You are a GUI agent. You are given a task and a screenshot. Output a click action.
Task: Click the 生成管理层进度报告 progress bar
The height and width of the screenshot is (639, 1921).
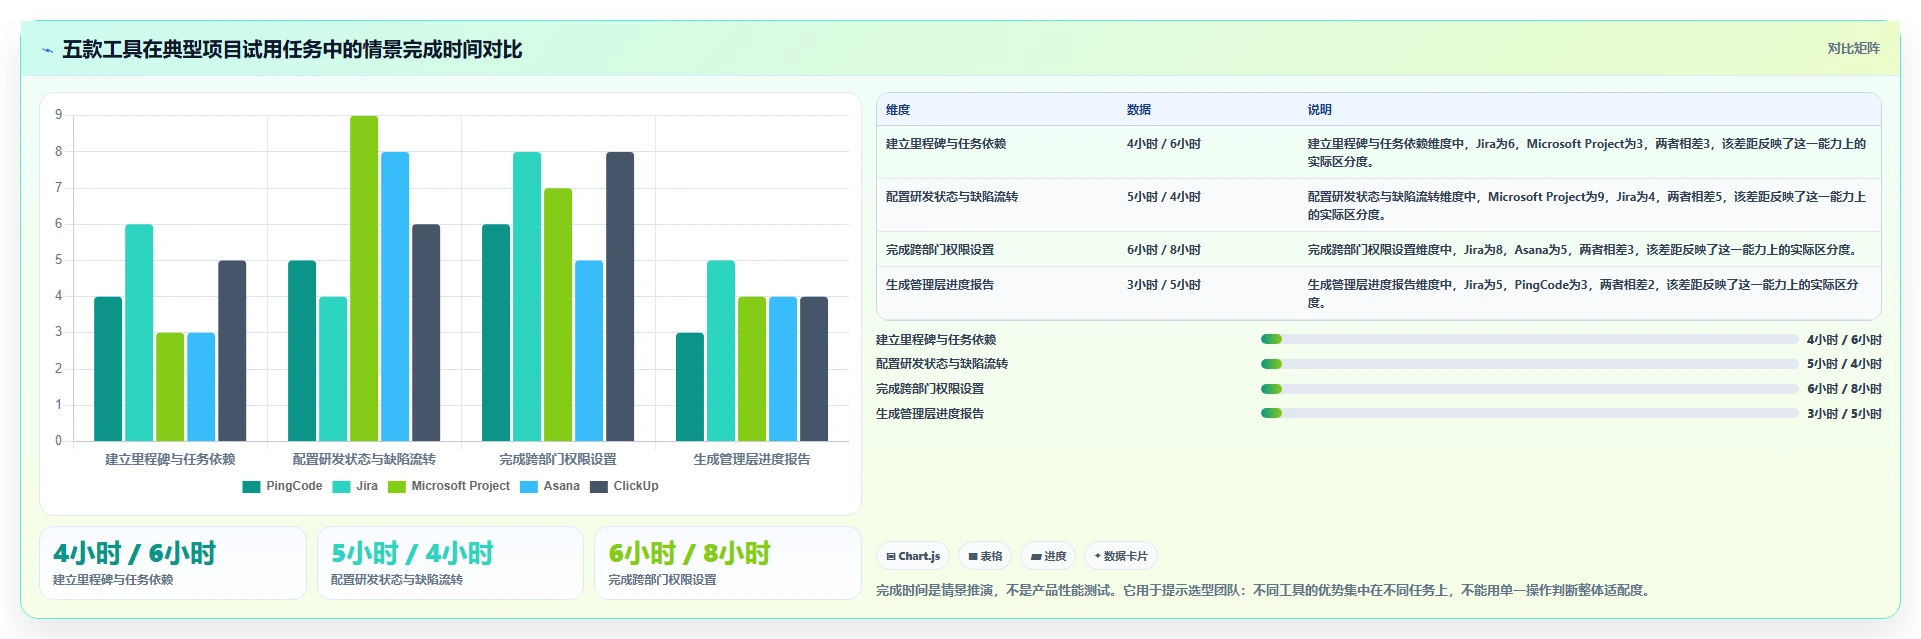[x=1529, y=413]
